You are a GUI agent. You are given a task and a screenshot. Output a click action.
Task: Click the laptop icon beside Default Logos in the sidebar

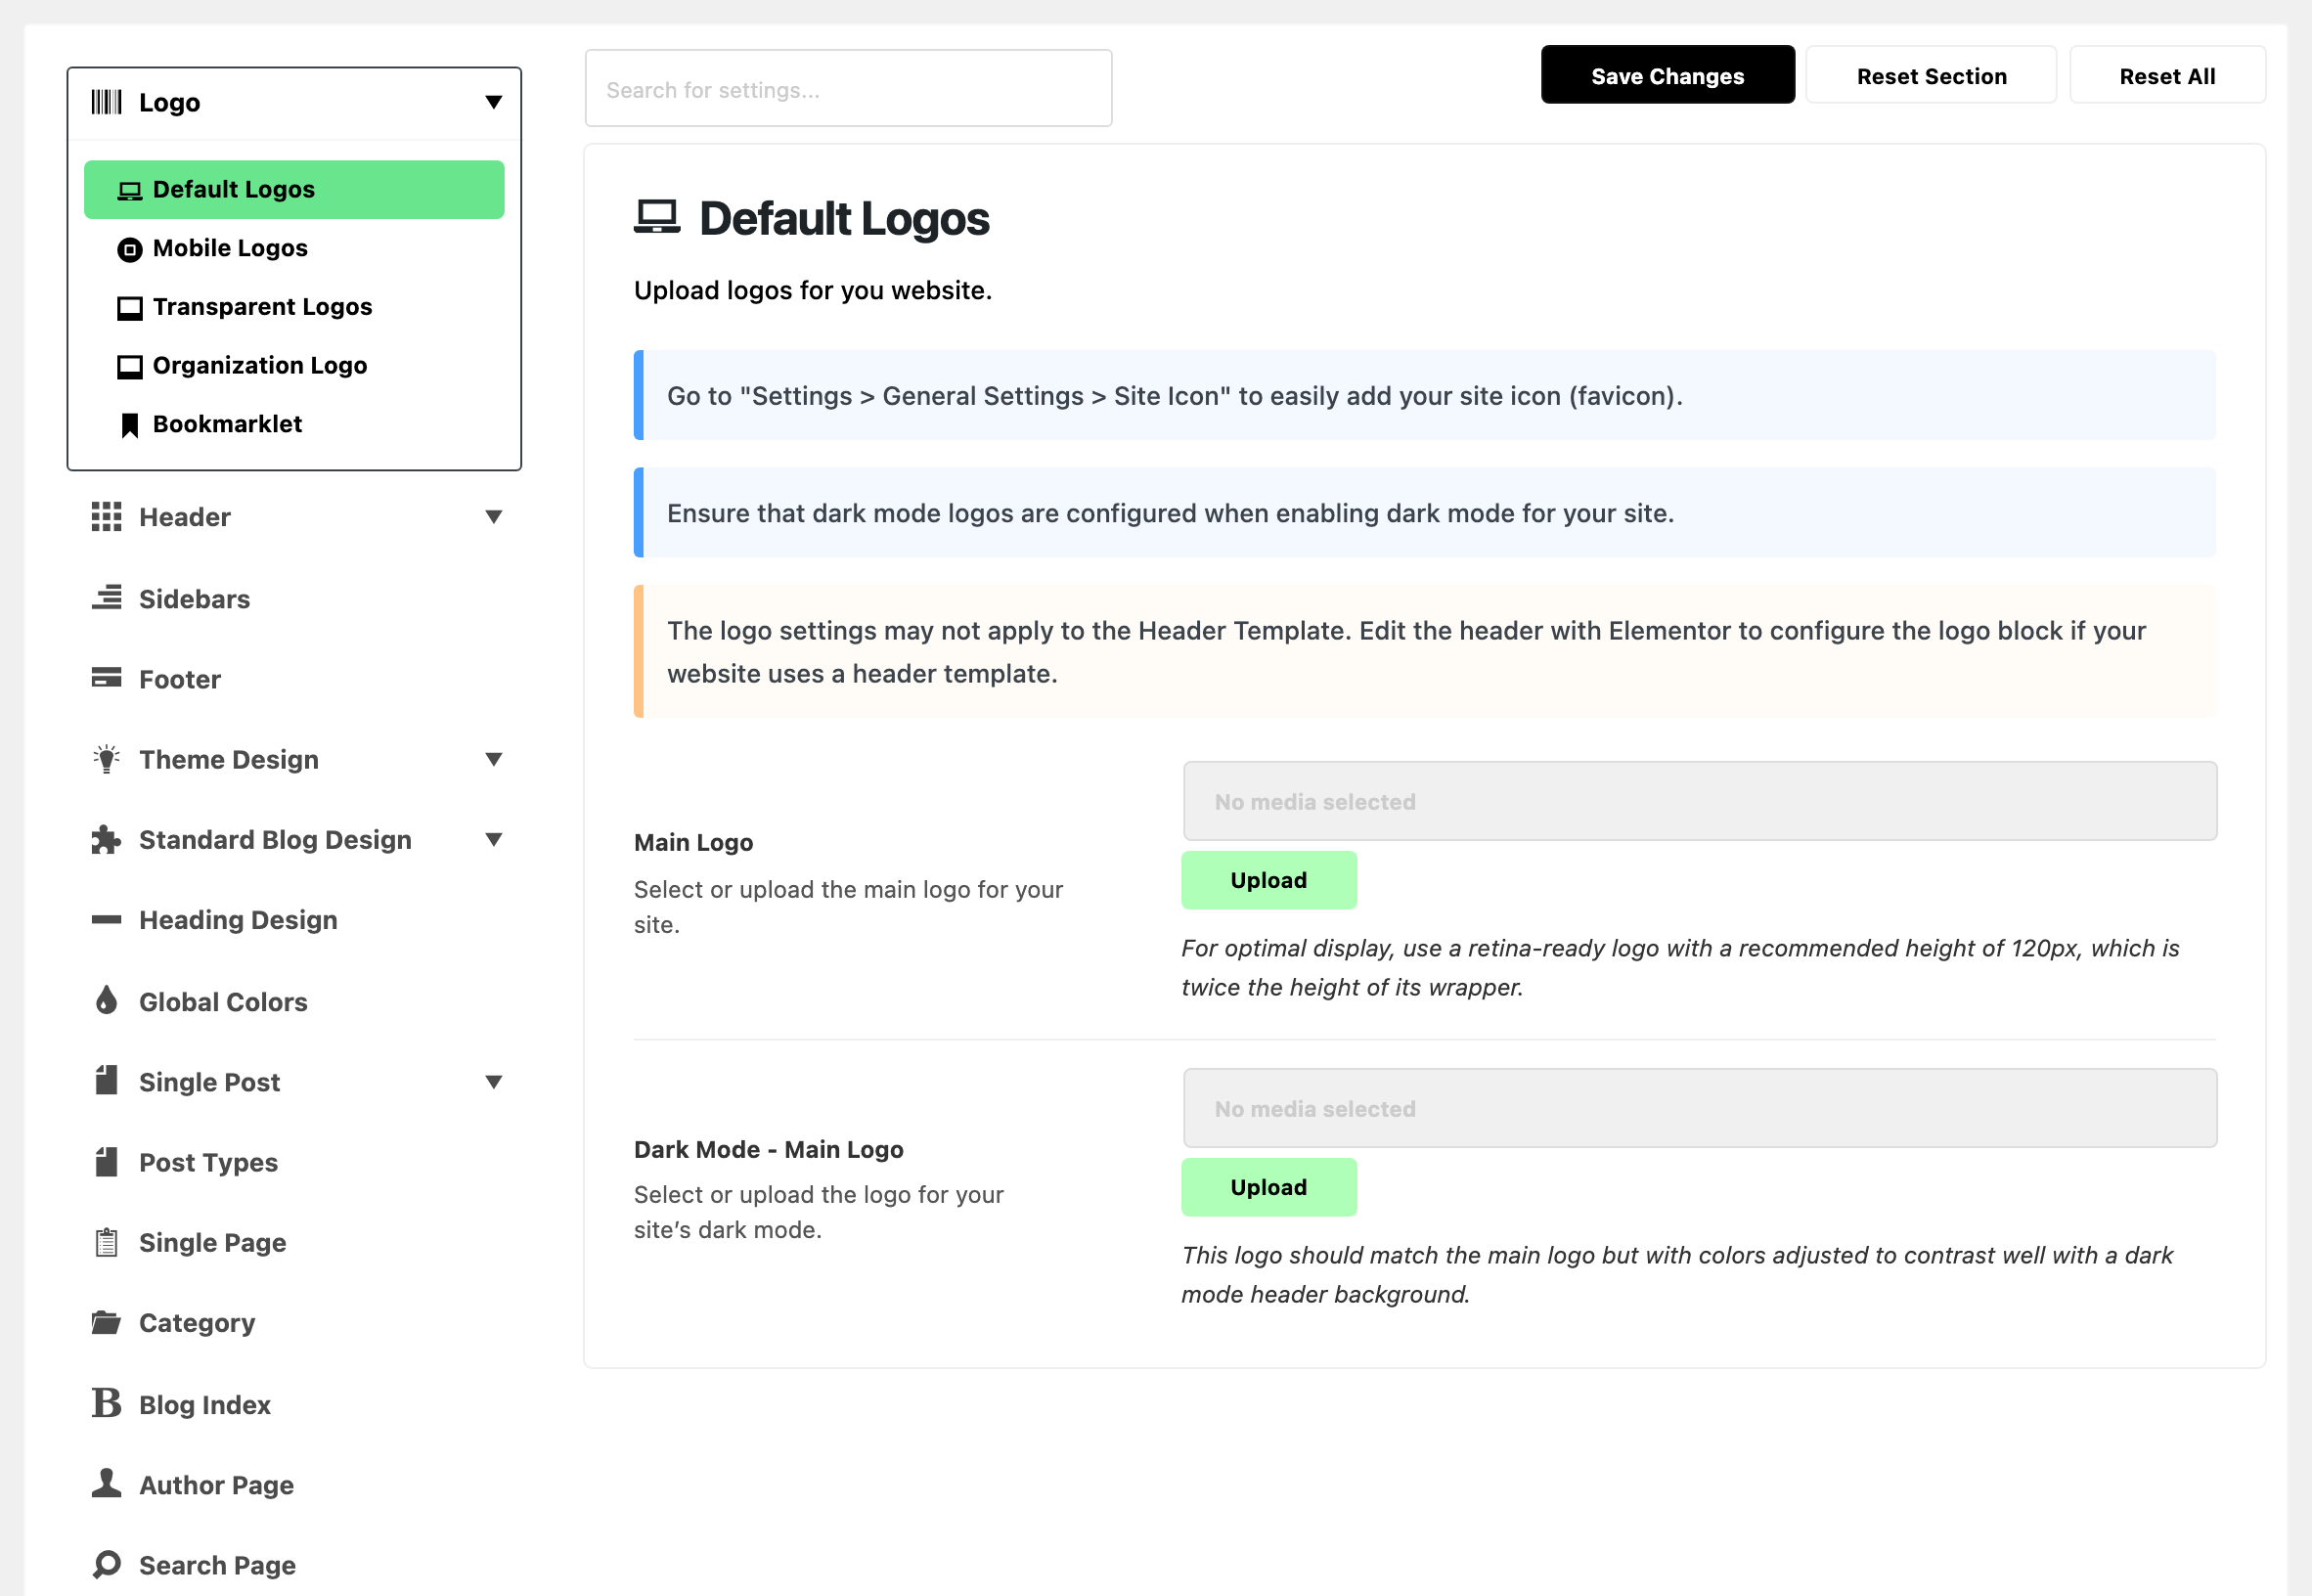point(129,190)
